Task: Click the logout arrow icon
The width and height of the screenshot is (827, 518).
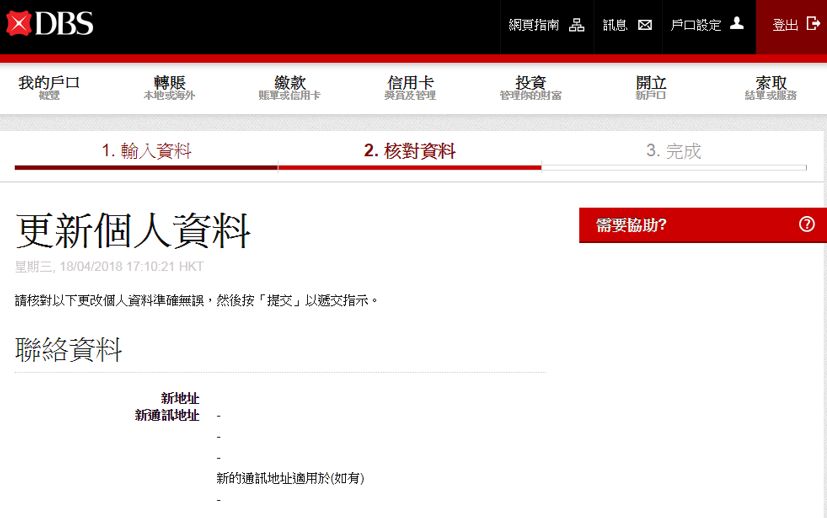Action: click(813, 24)
